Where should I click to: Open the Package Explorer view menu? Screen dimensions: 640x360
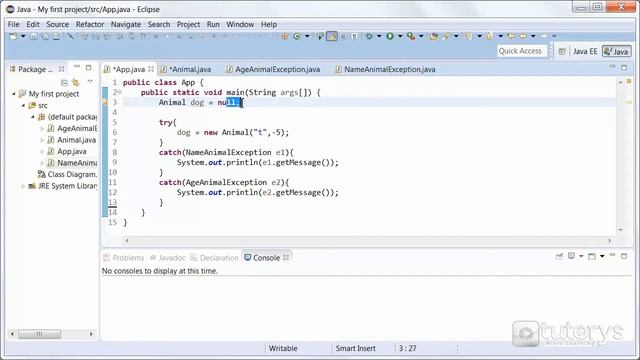[90, 82]
